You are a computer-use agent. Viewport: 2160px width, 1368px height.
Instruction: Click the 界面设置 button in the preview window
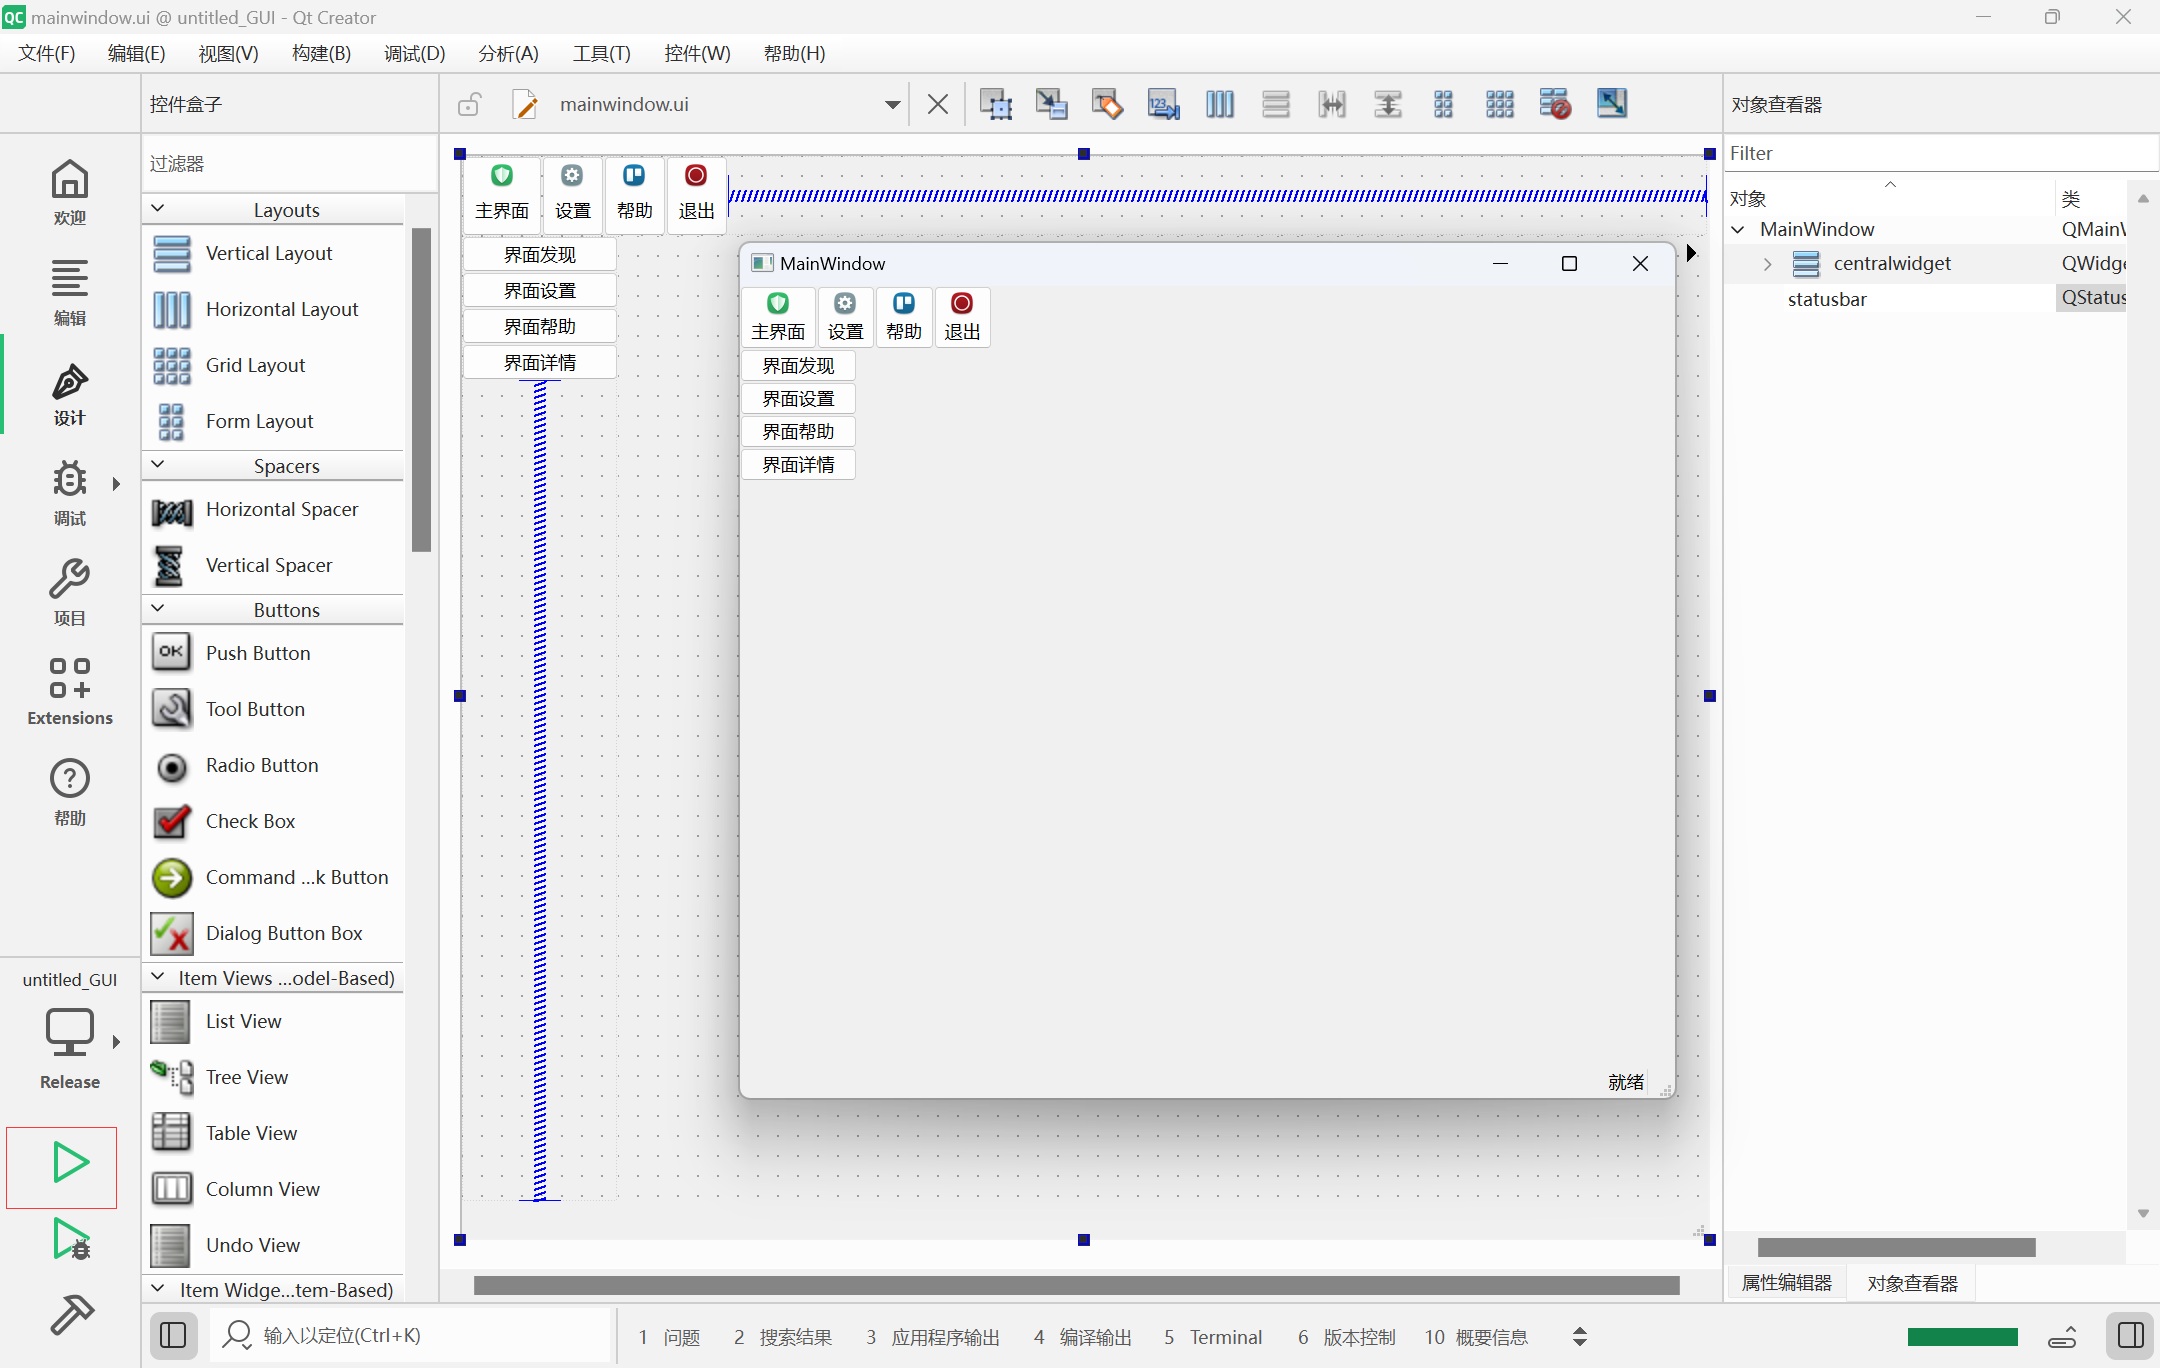(x=798, y=399)
